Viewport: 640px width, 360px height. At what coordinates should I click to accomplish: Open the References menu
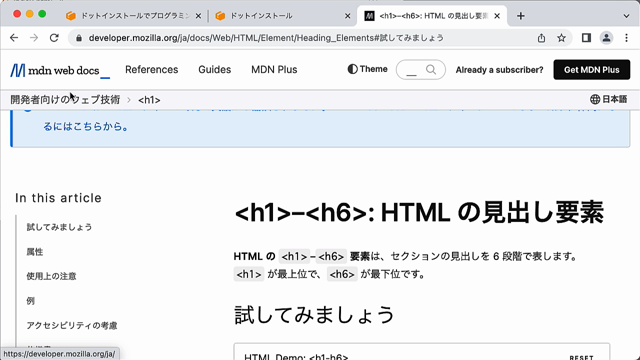[x=151, y=70]
